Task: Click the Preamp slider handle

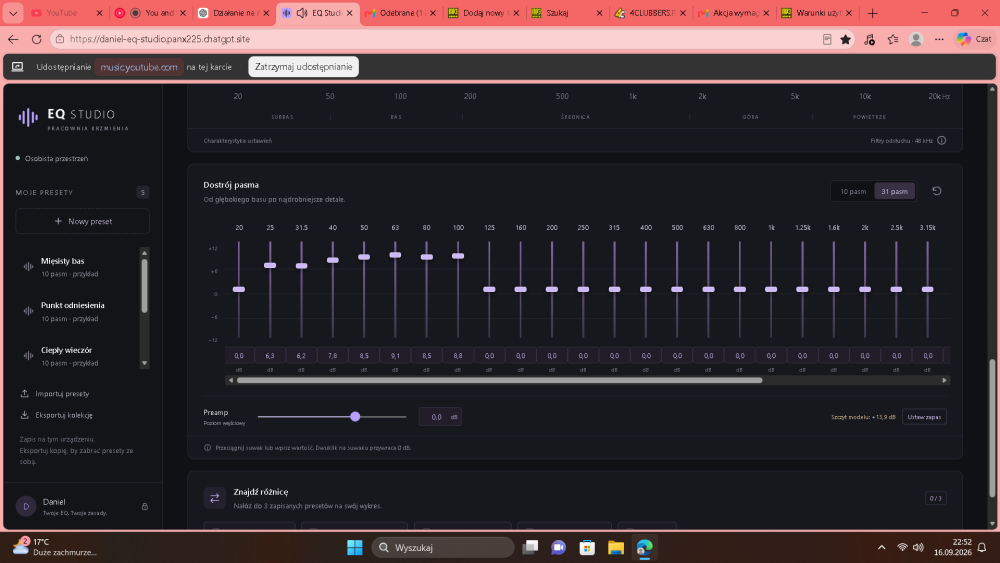Action: tap(355, 416)
